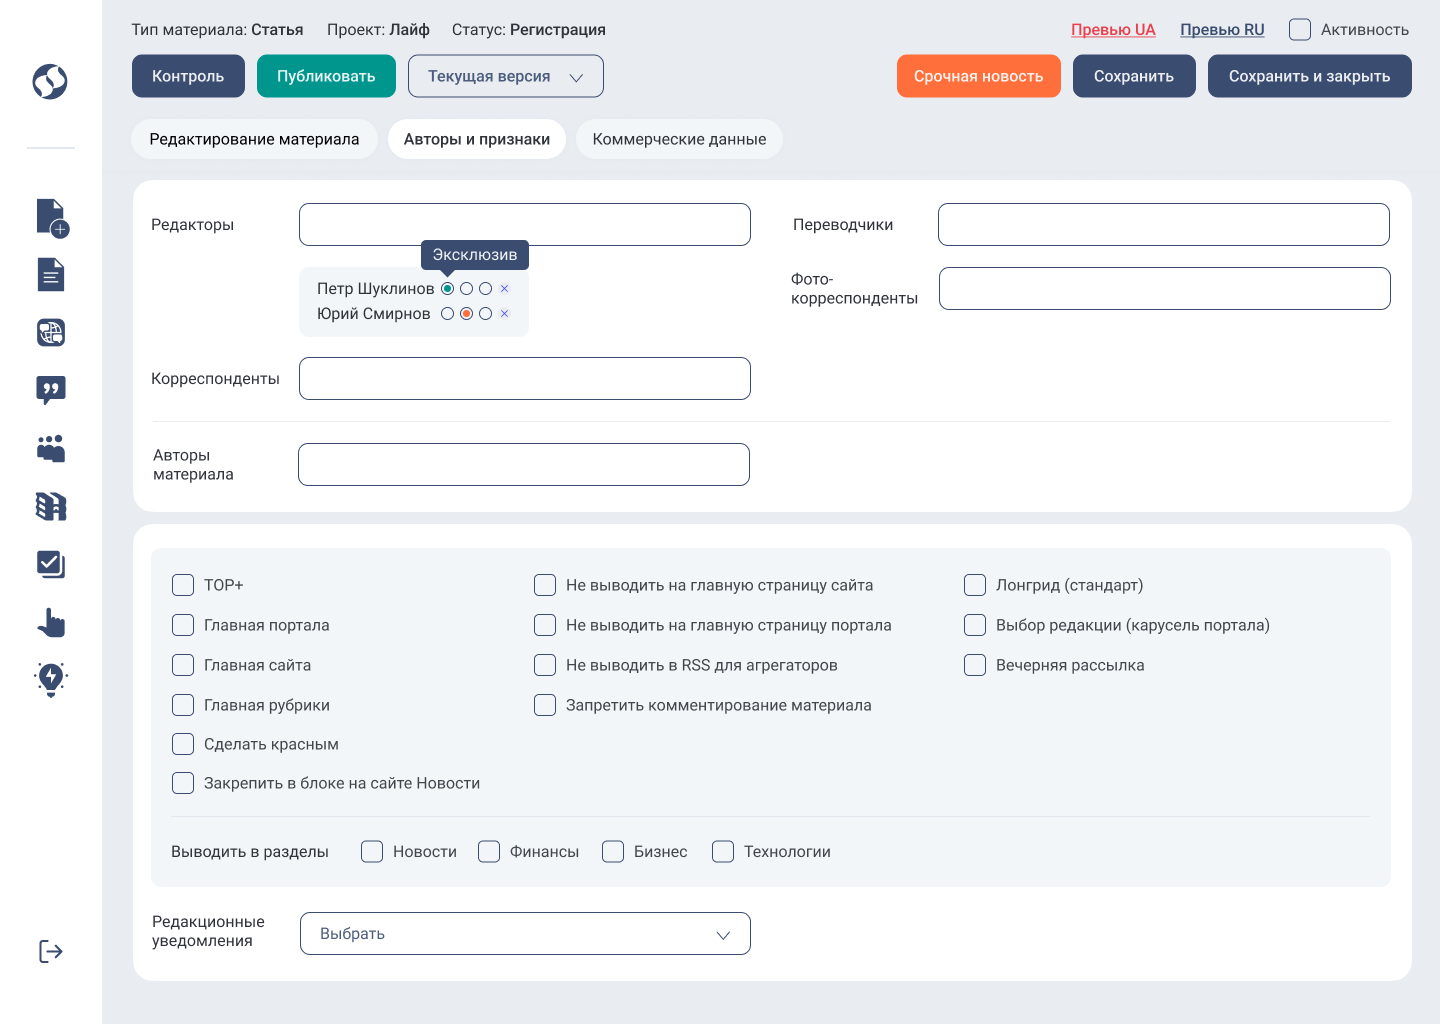The height and width of the screenshot is (1024, 1440).
Task: Check the TOP+ checkbox
Action: [183, 585]
